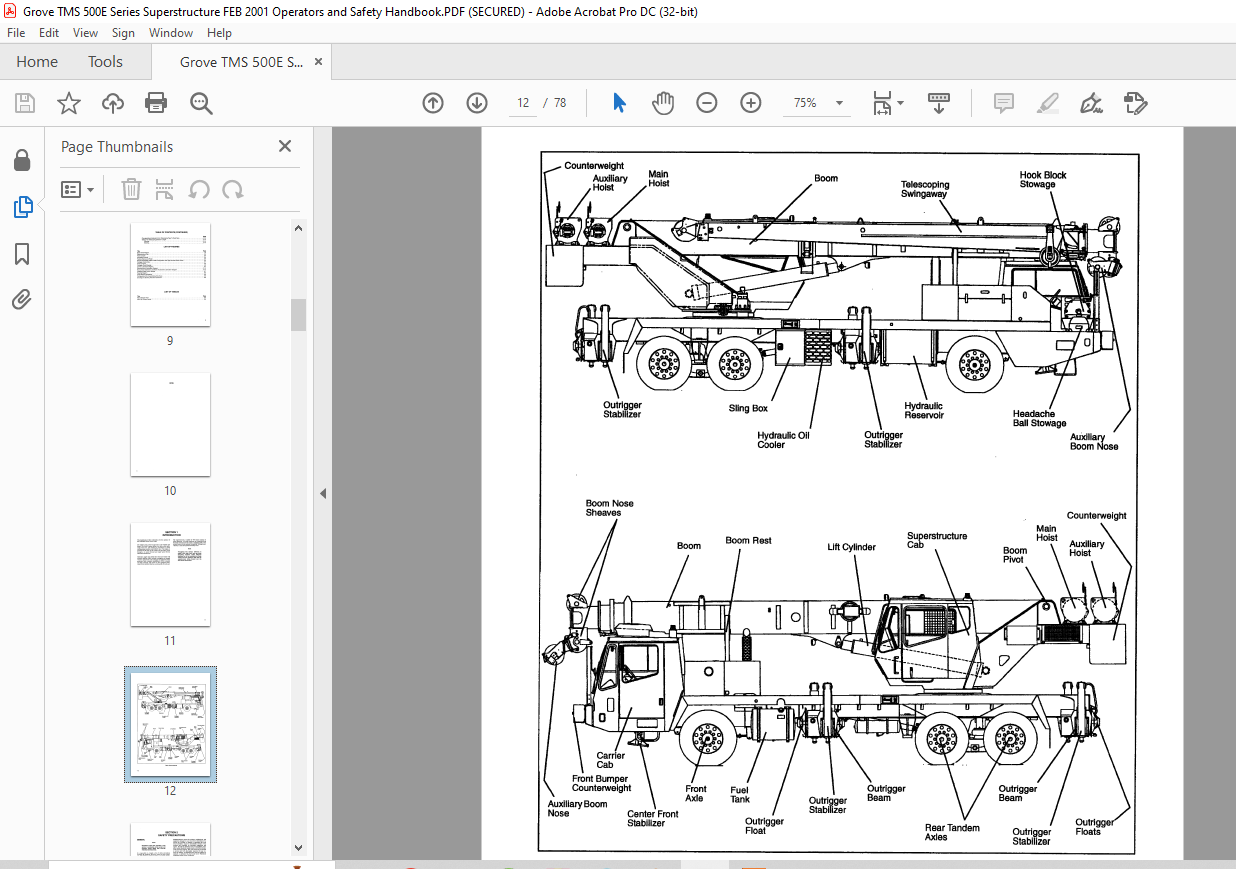Click the 'Hydraulic Reservoir' diagram label
This screenshot has width=1236, height=869.
923,411
